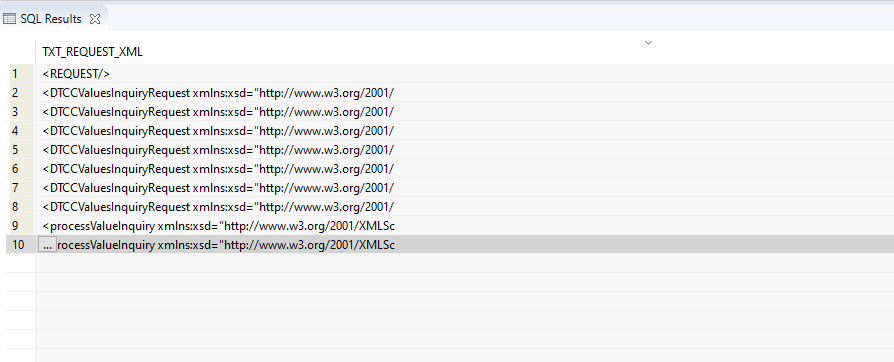Select processValueInquiry cell in row 9
The height and width of the screenshot is (362, 894).
[465, 226]
